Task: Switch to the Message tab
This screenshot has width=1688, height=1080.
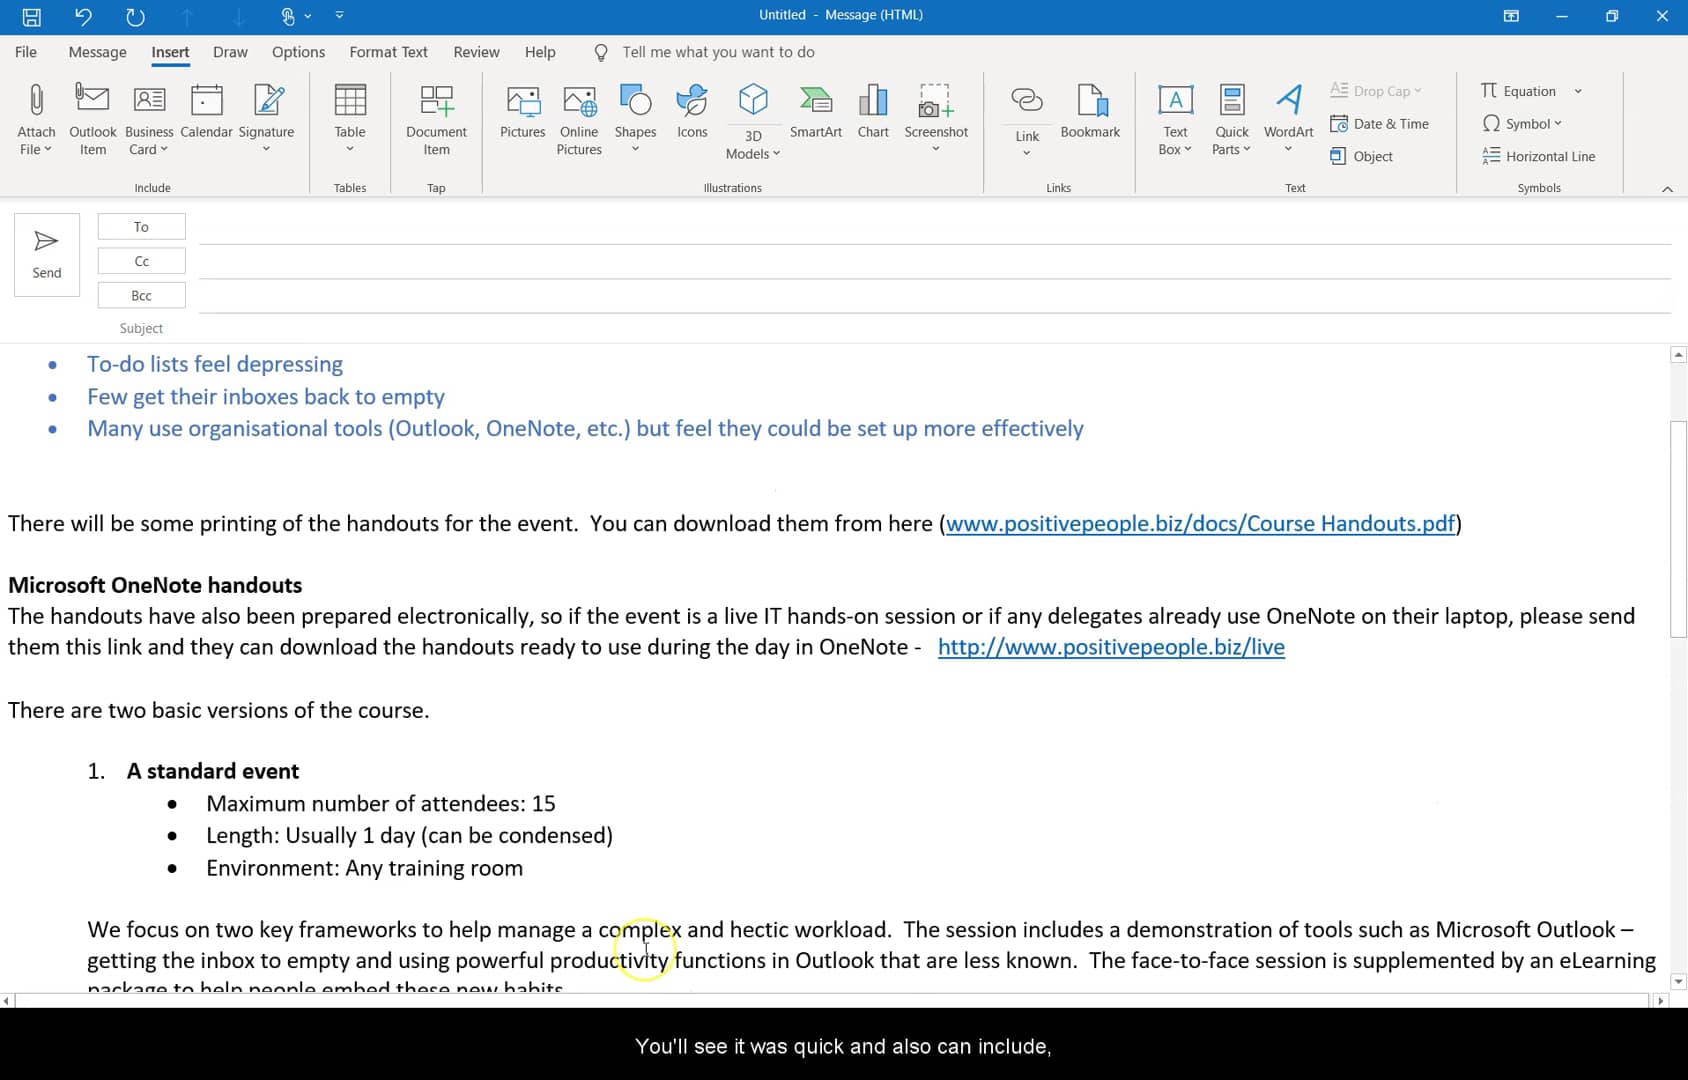Action: 97,52
